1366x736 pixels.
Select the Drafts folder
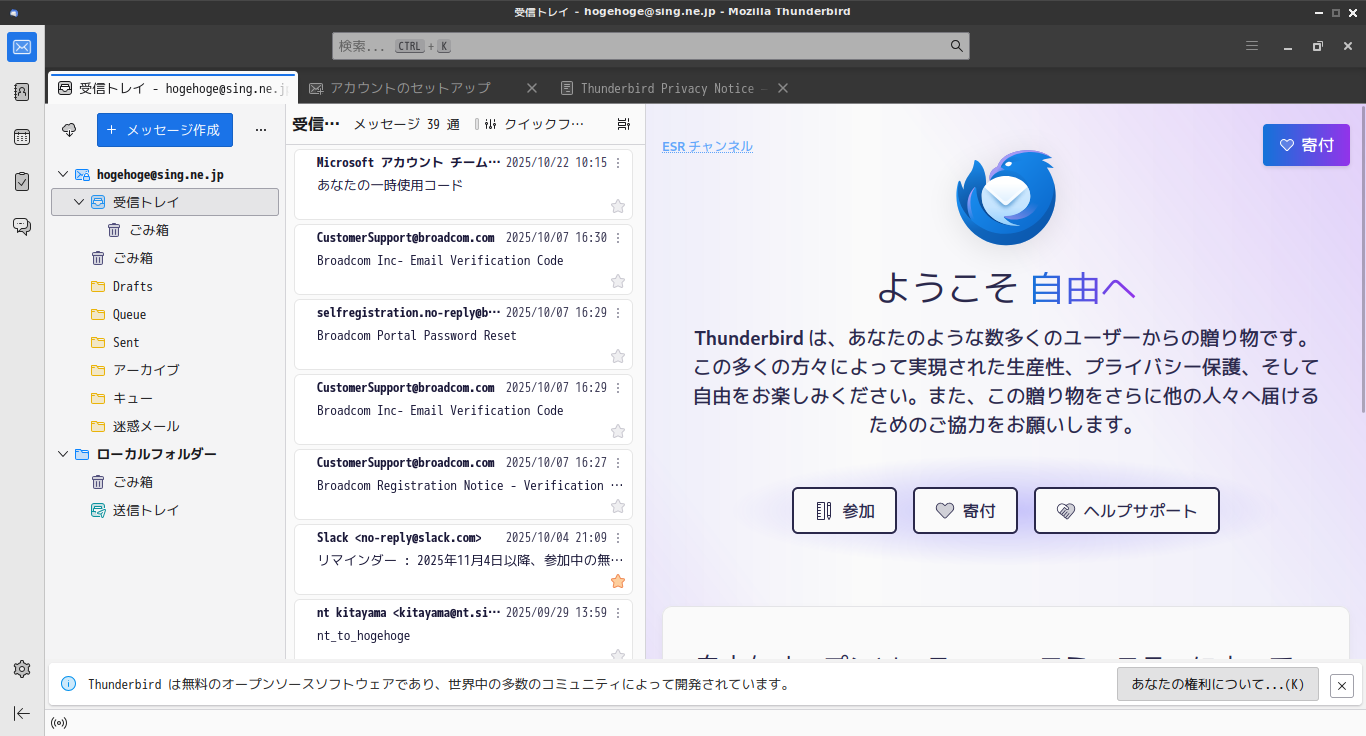click(165, 286)
